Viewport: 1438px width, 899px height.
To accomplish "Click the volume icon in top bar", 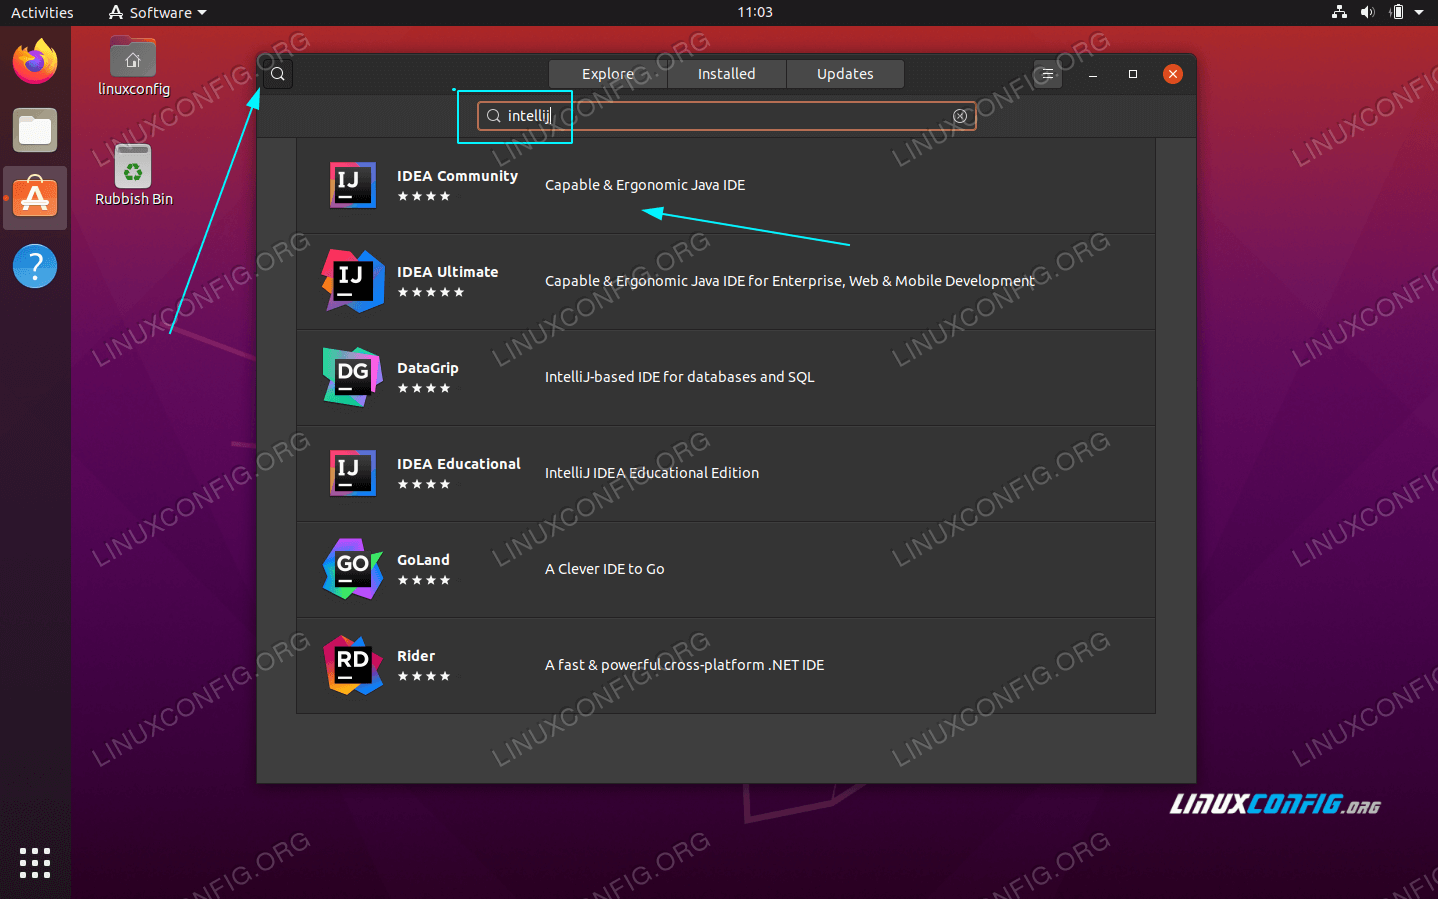I will click(x=1367, y=12).
